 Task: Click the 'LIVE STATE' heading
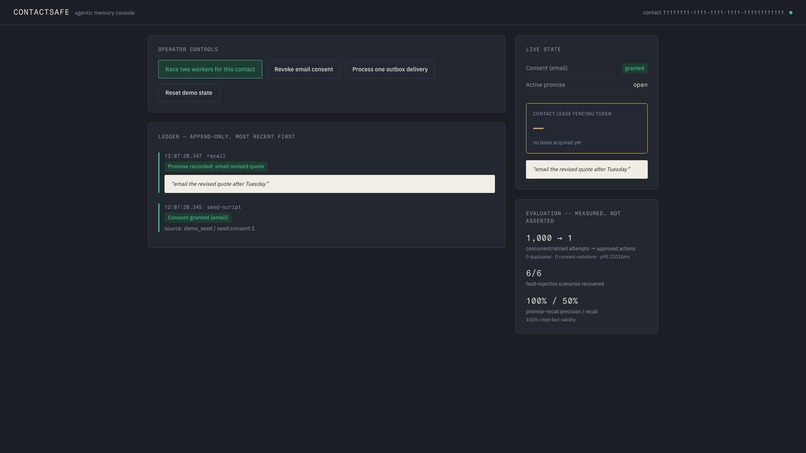pyautogui.click(x=543, y=49)
